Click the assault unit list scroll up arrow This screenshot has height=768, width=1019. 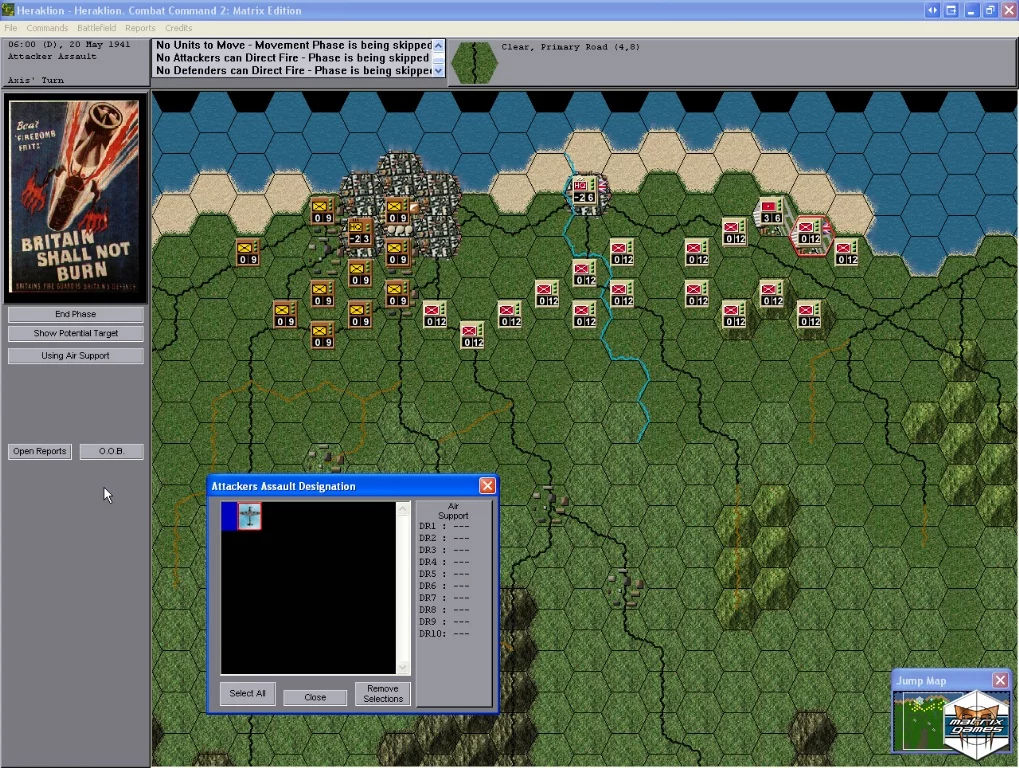pyautogui.click(x=403, y=509)
